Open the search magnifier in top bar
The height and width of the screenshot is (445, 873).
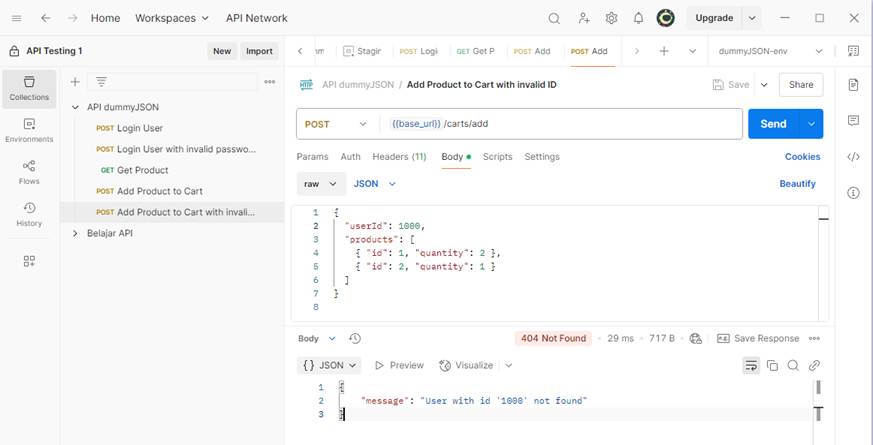pyautogui.click(x=554, y=18)
